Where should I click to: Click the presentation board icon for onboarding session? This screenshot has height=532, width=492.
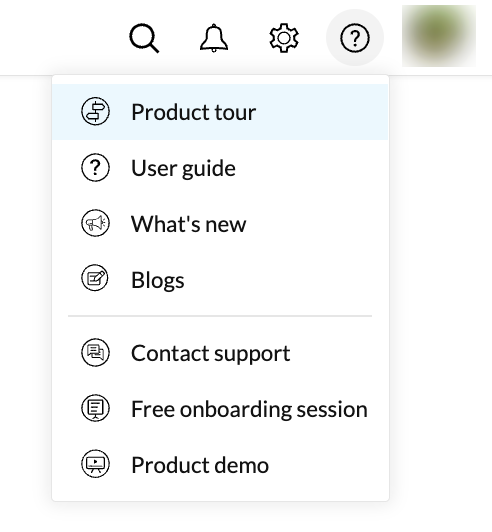point(95,408)
